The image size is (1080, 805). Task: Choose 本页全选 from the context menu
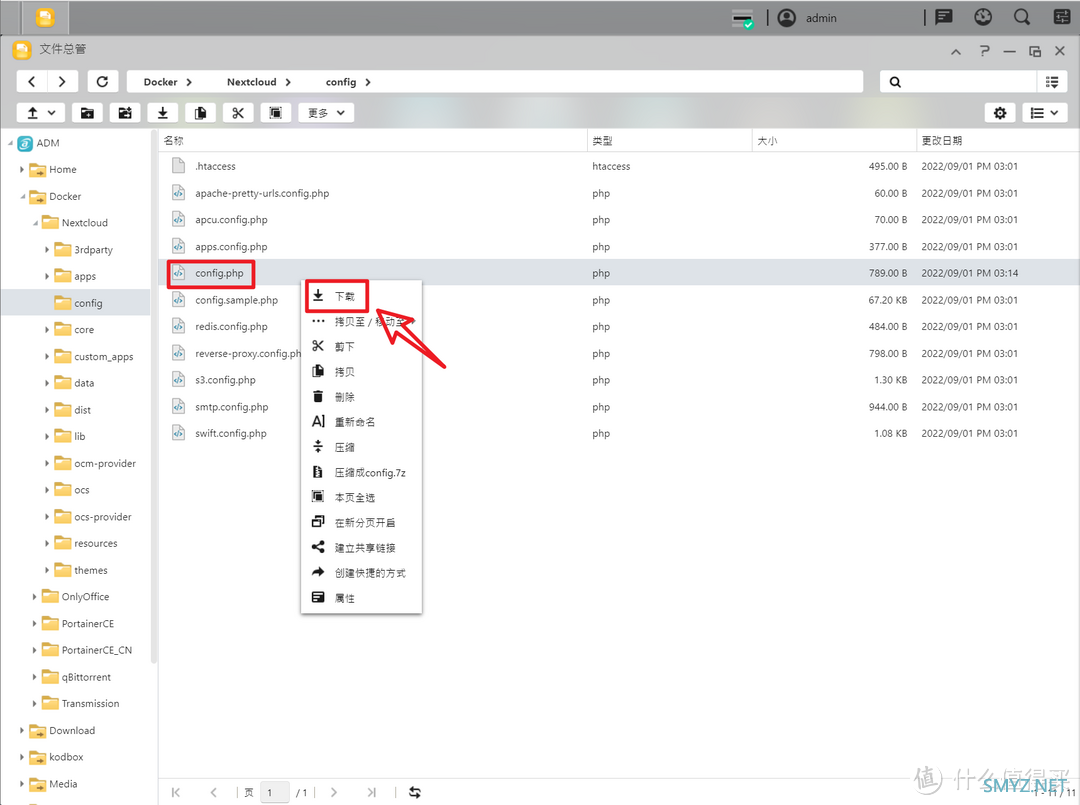361,497
